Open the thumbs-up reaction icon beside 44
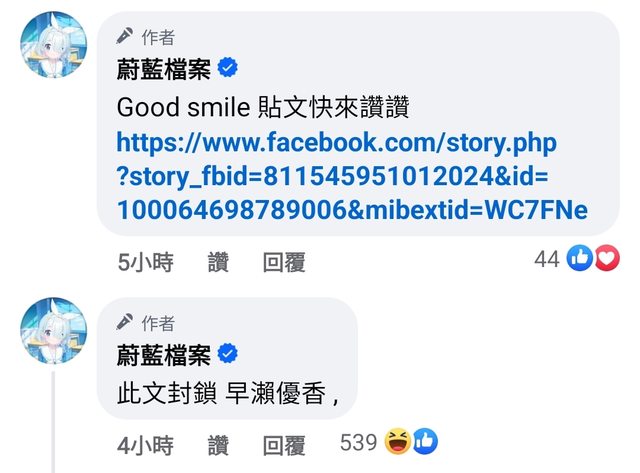The width and height of the screenshot is (640, 473). (x=579, y=258)
